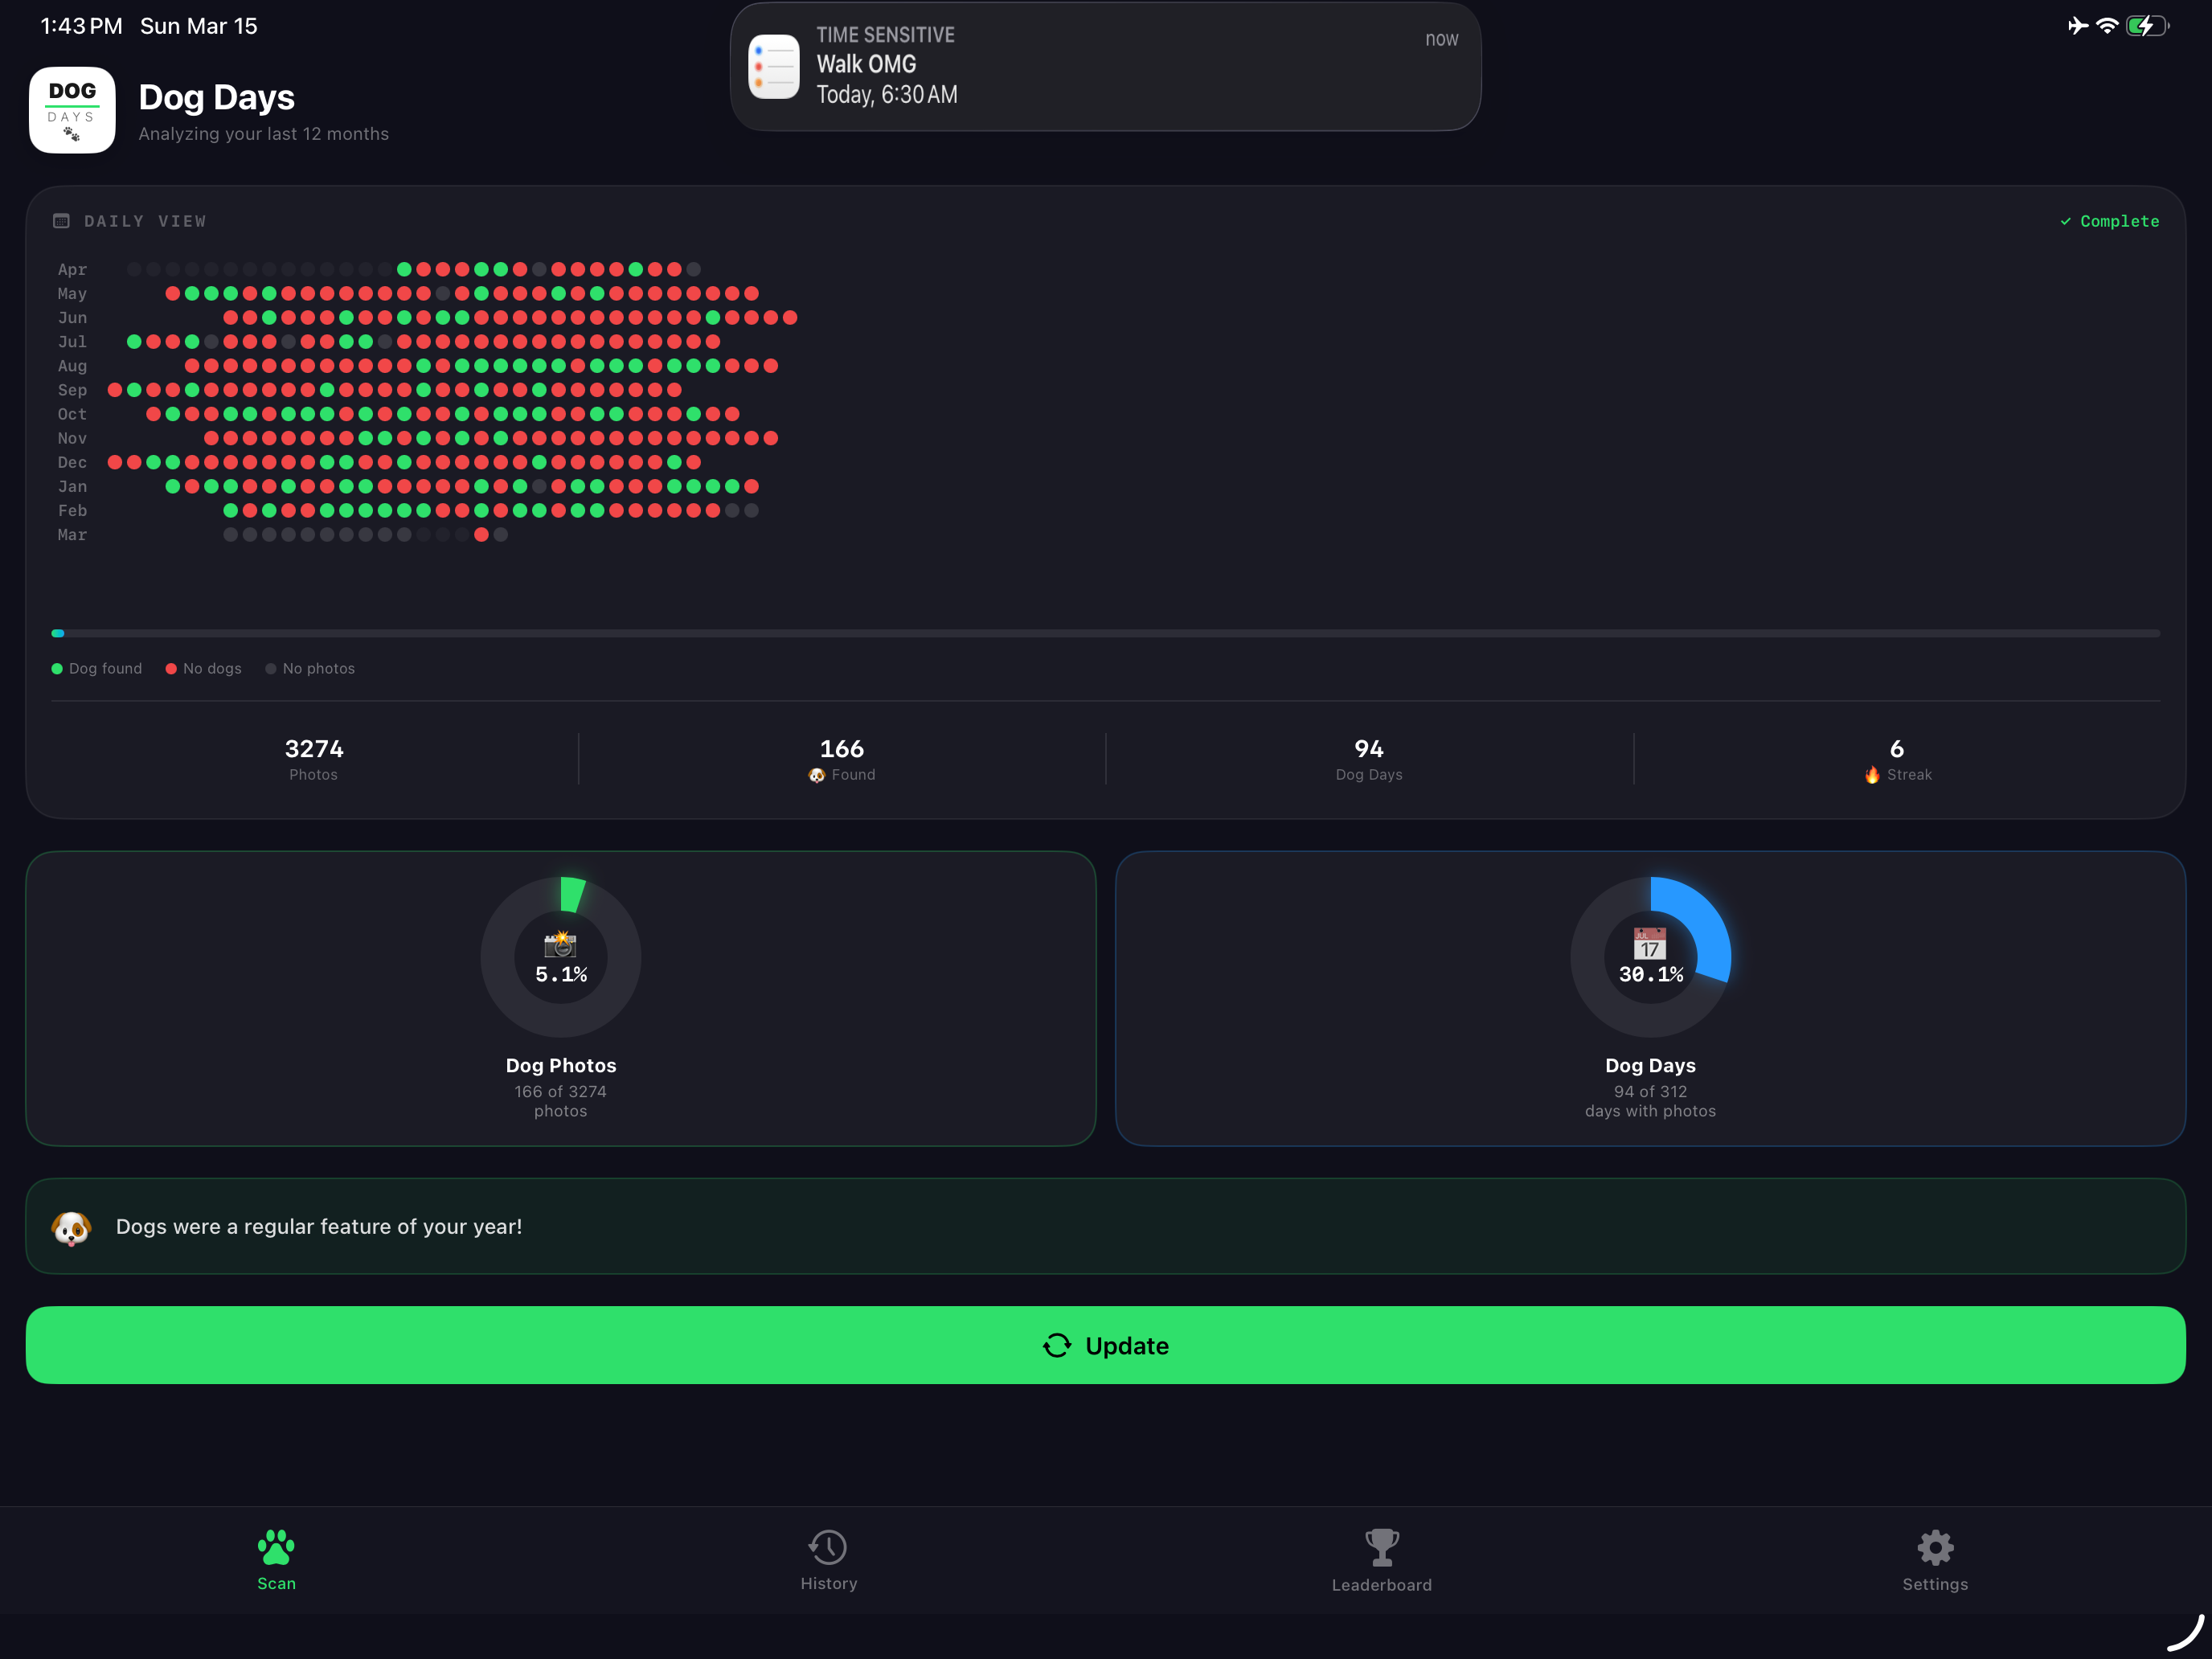The height and width of the screenshot is (1659, 2212).
Task: Open the Walk OMG notification banner
Action: pyautogui.click(x=1105, y=66)
